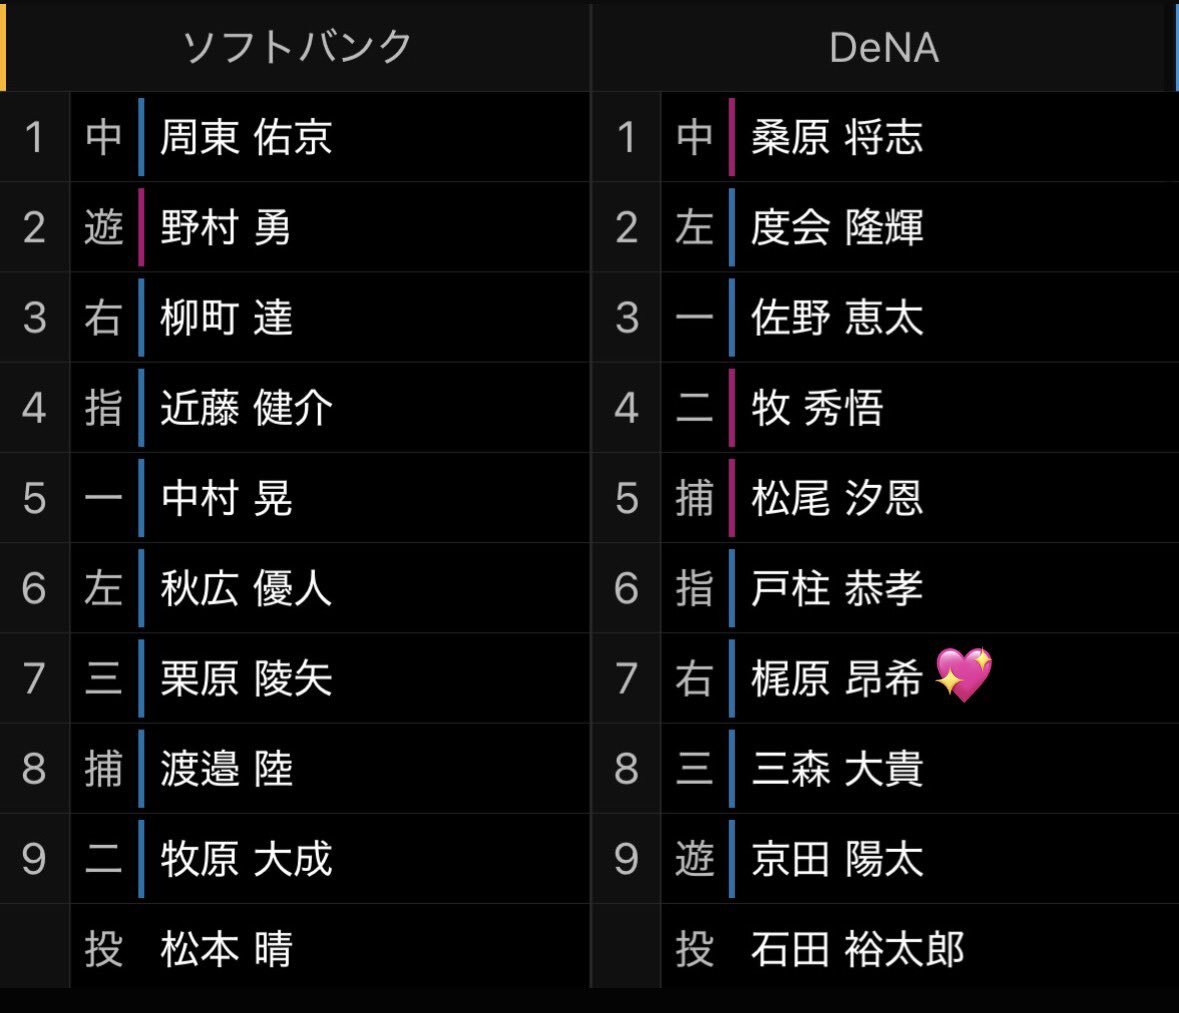
Task: Open player 近藤 健介 in the lineup
Action: [x=246, y=408]
